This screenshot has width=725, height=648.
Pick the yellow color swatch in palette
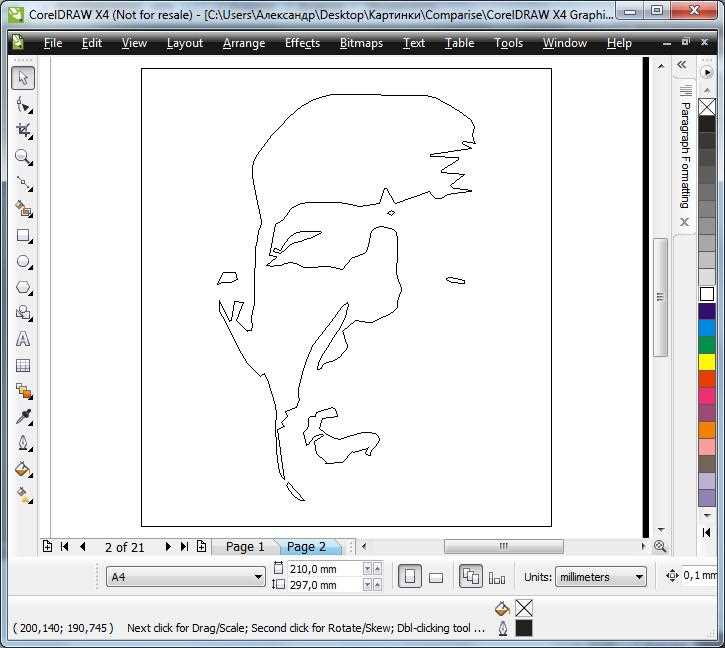pos(707,361)
